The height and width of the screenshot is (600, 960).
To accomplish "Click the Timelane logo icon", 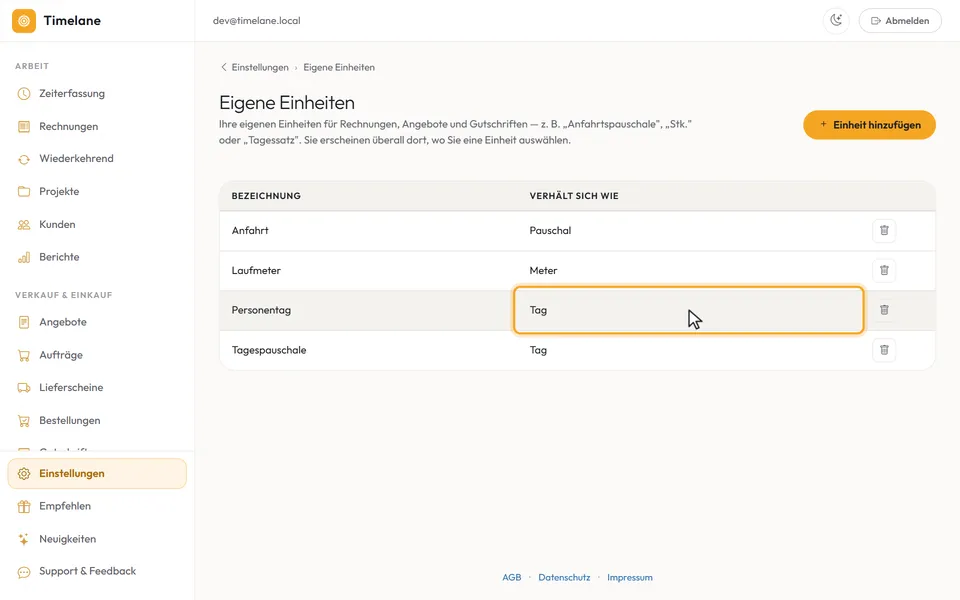I will [x=24, y=21].
